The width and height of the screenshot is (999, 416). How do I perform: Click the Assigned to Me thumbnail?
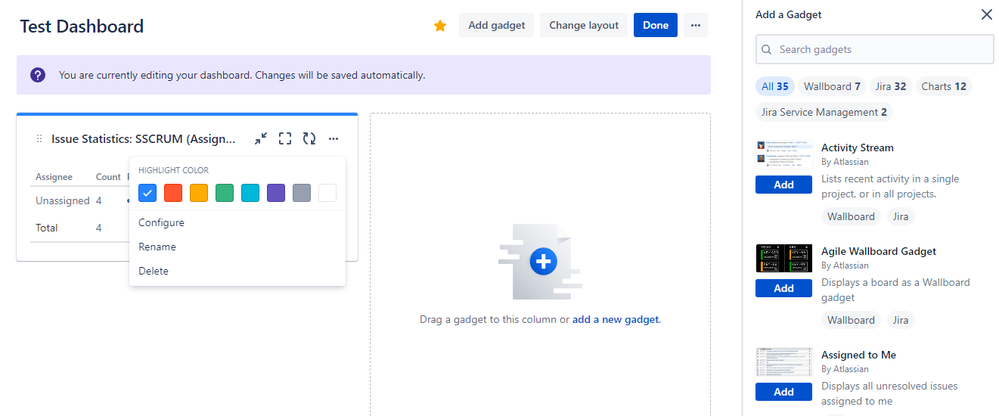click(x=784, y=362)
